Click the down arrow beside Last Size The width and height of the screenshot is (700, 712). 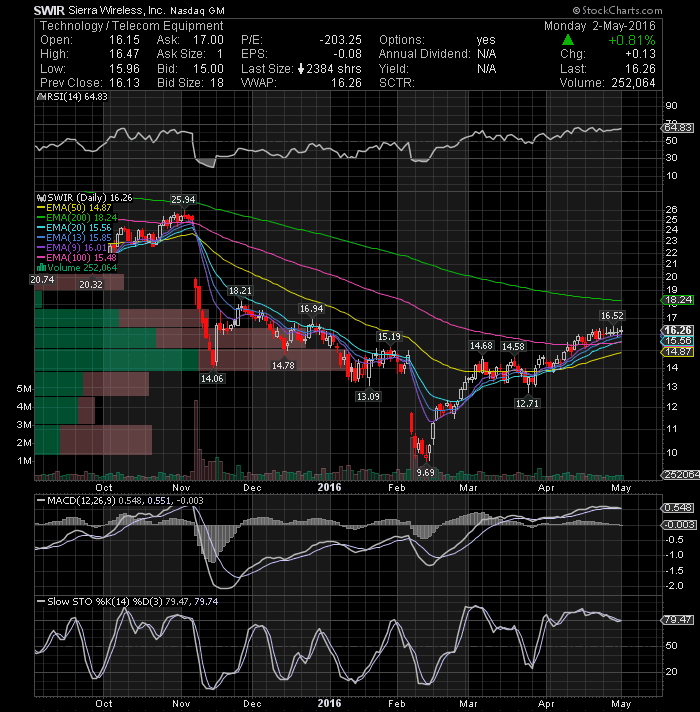click(301, 69)
